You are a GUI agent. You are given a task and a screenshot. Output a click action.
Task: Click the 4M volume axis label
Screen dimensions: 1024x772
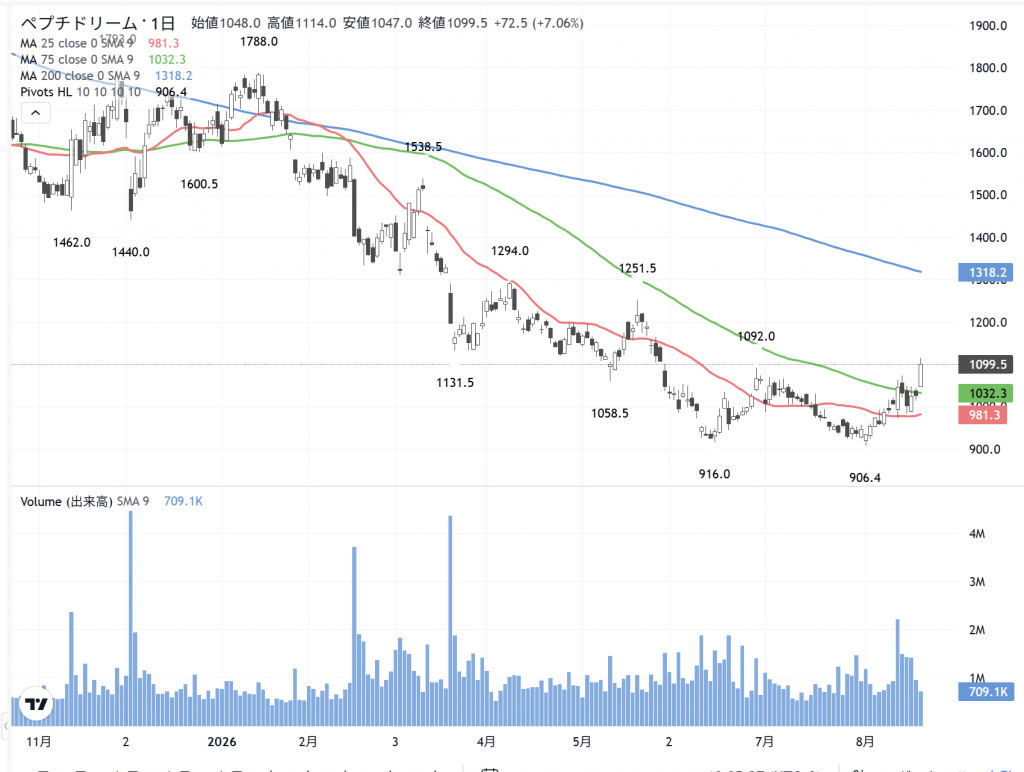click(x=977, y=534)
